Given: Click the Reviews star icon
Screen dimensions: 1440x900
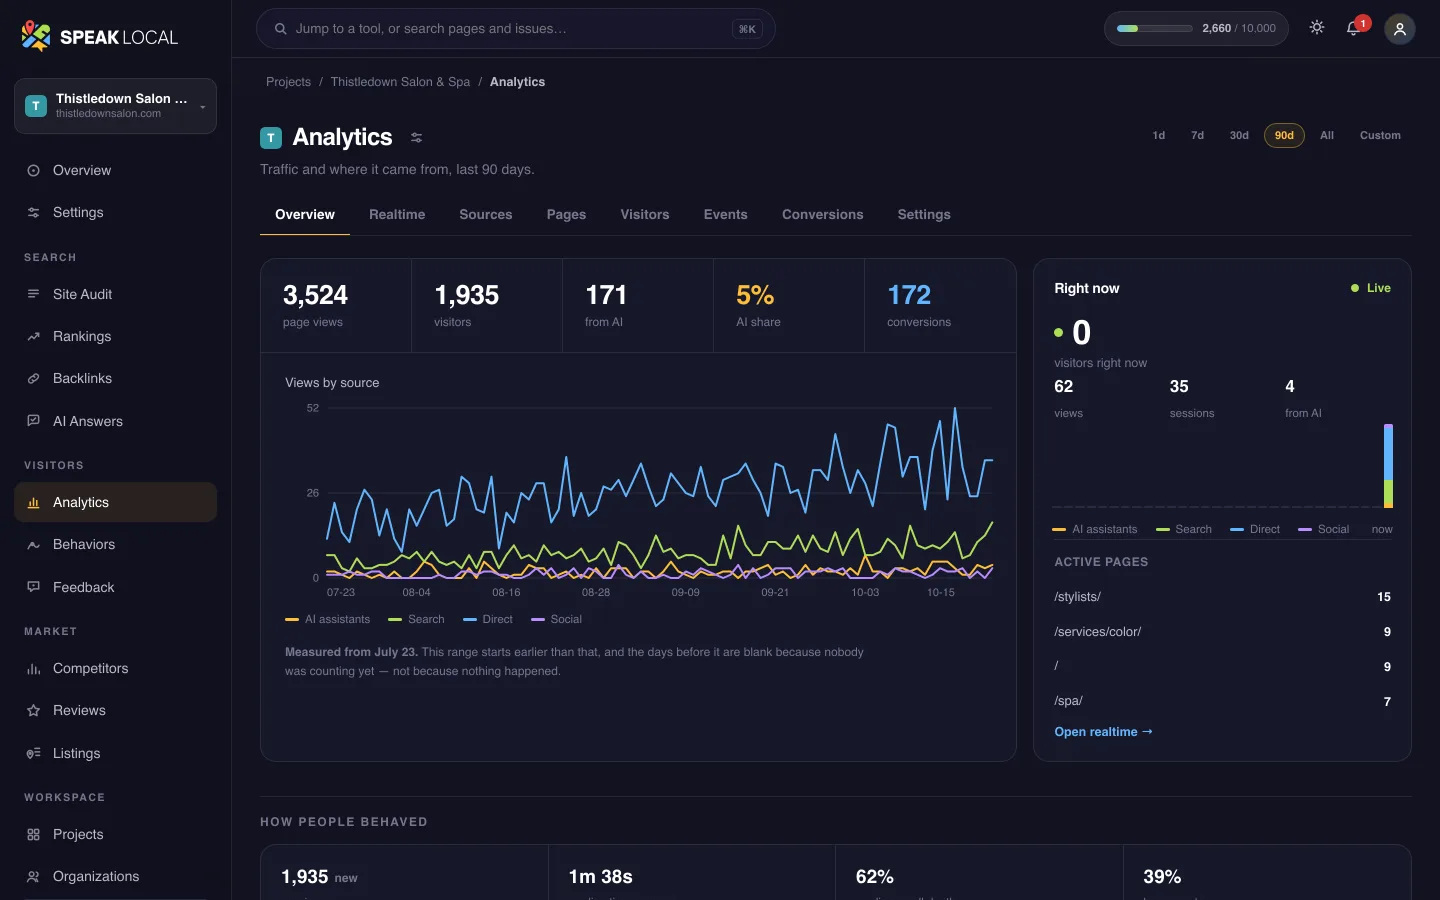Looking at the screenshot, I should tap(33, 711).
